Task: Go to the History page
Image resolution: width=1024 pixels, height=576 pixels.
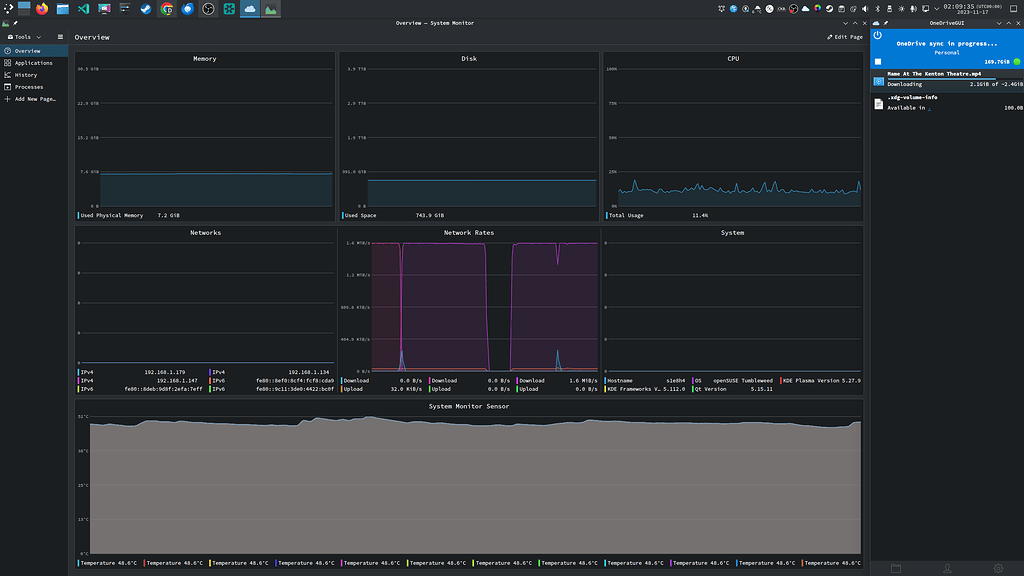Action: (26, 75)
